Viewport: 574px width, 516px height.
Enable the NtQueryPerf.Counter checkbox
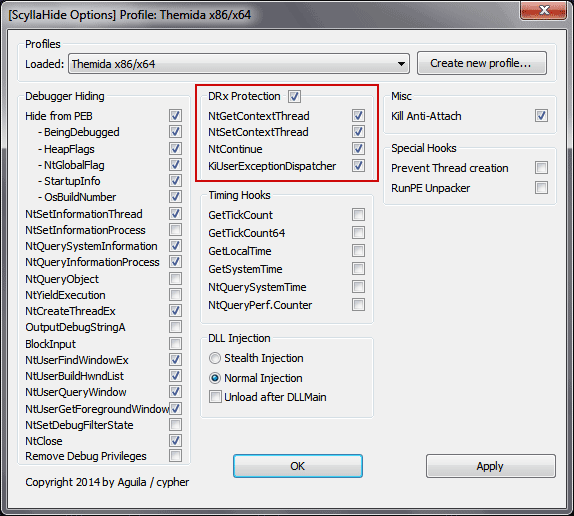pyautogui.click(x=358, y=305)
